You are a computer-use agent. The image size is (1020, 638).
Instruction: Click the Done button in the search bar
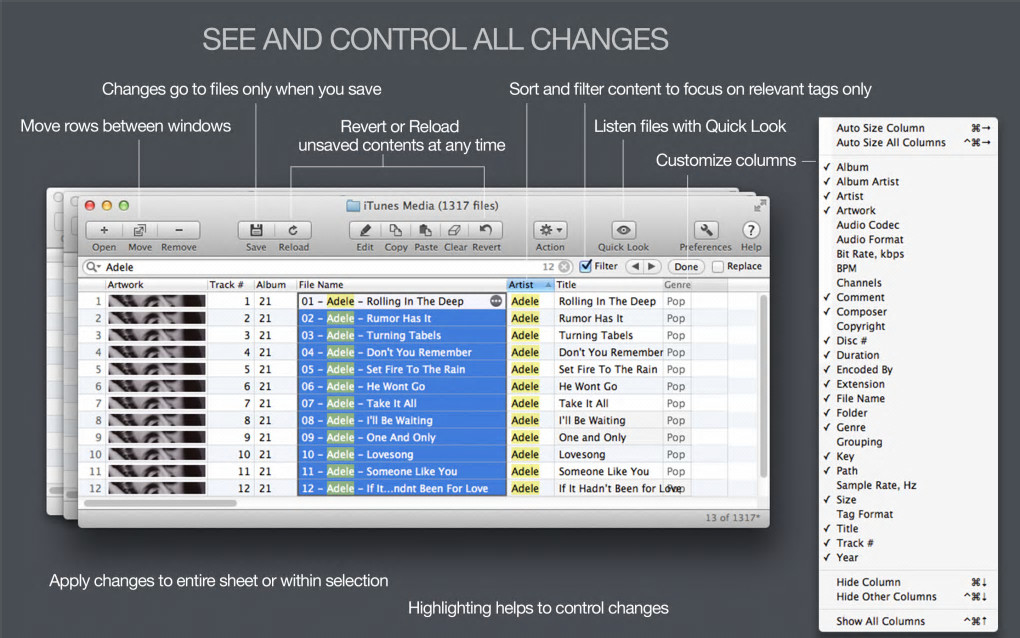coord(686,267)
